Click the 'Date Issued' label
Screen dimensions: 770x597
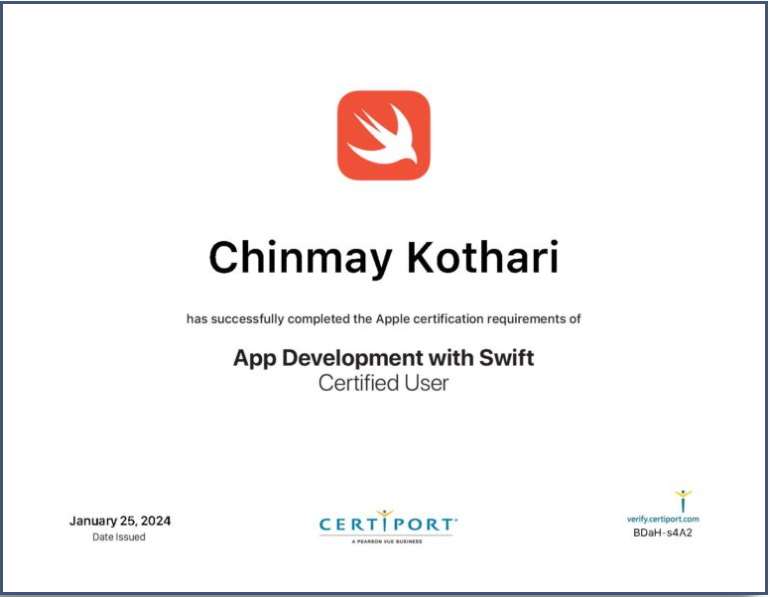coord(119,537)
